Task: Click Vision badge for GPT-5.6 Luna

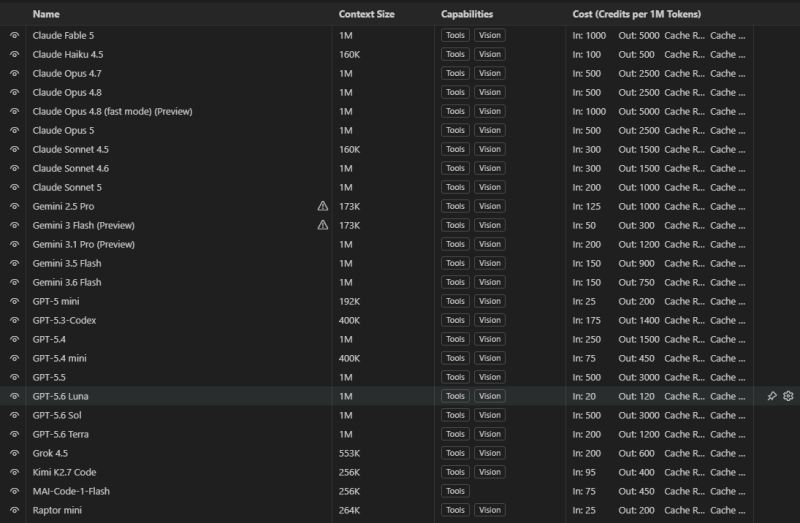Action: tap(490, 396)
